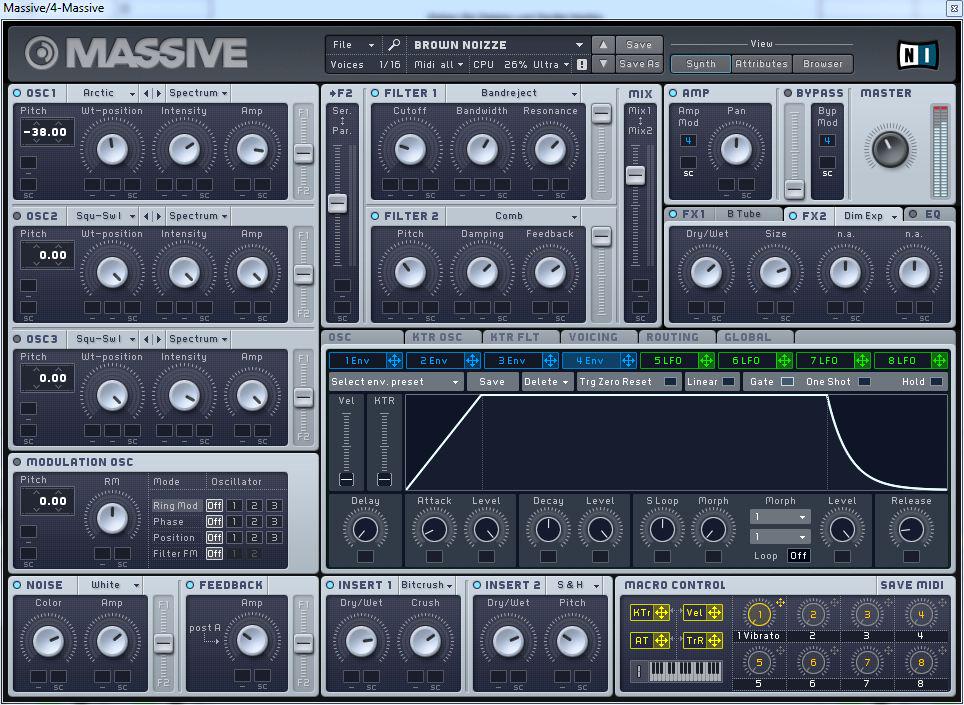This screenshot has width=964, height=705.
Task: Click the envelope Save button
Action: point(492,382)
